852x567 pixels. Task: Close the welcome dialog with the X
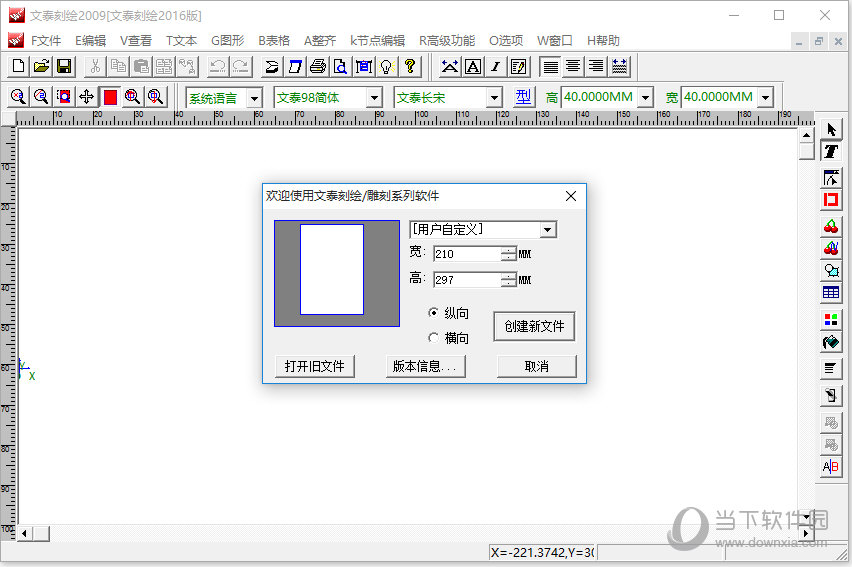(x=571, y=196)
